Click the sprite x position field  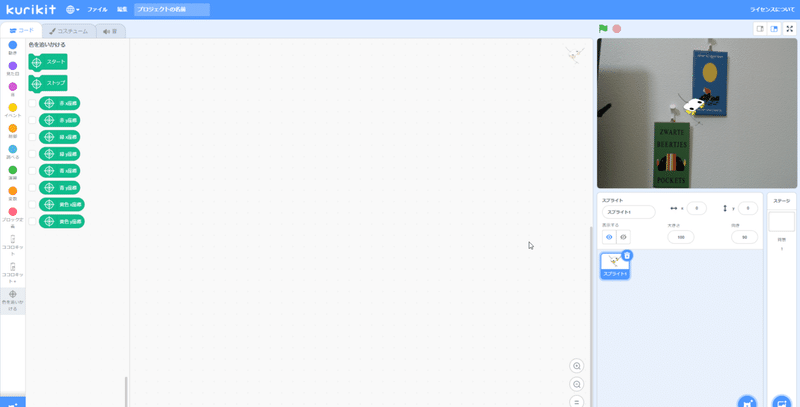(x=696, y=208)
